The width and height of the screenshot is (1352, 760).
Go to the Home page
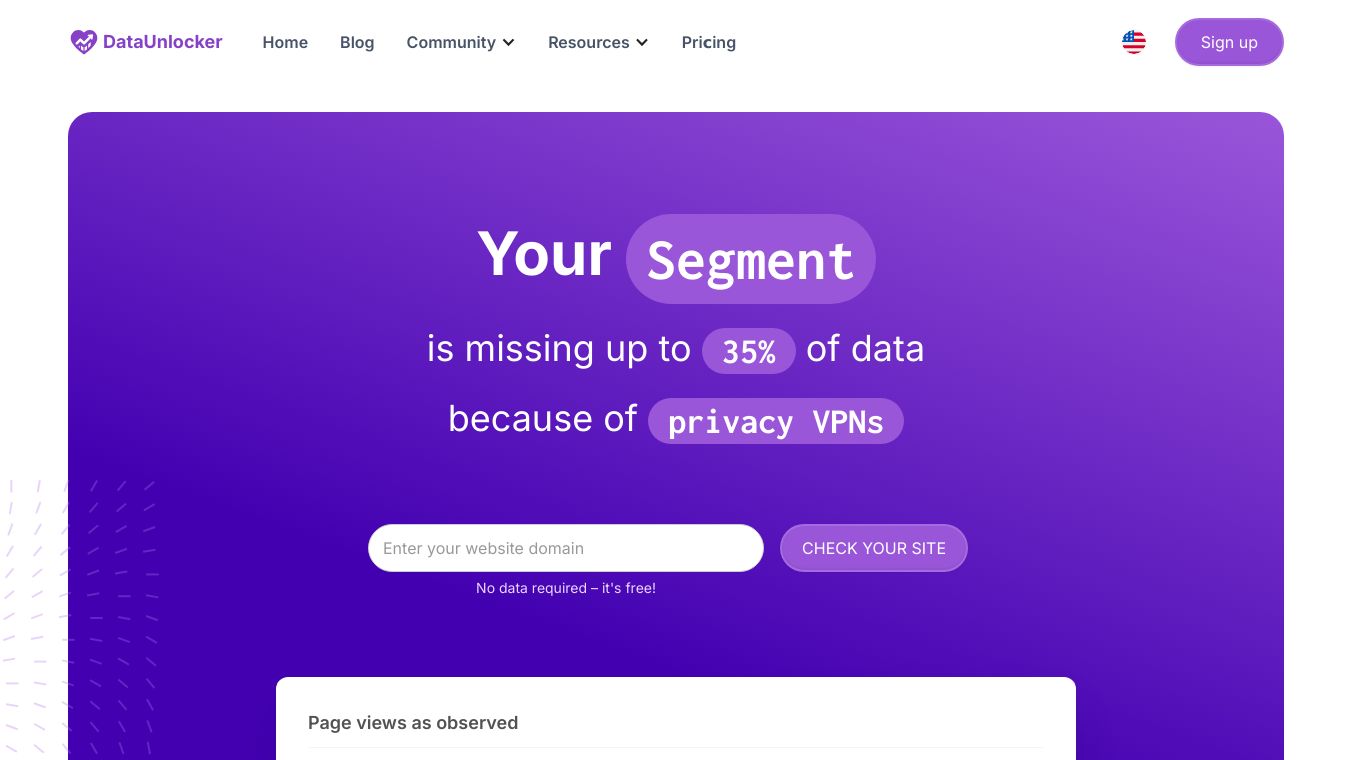click(285, 42)
